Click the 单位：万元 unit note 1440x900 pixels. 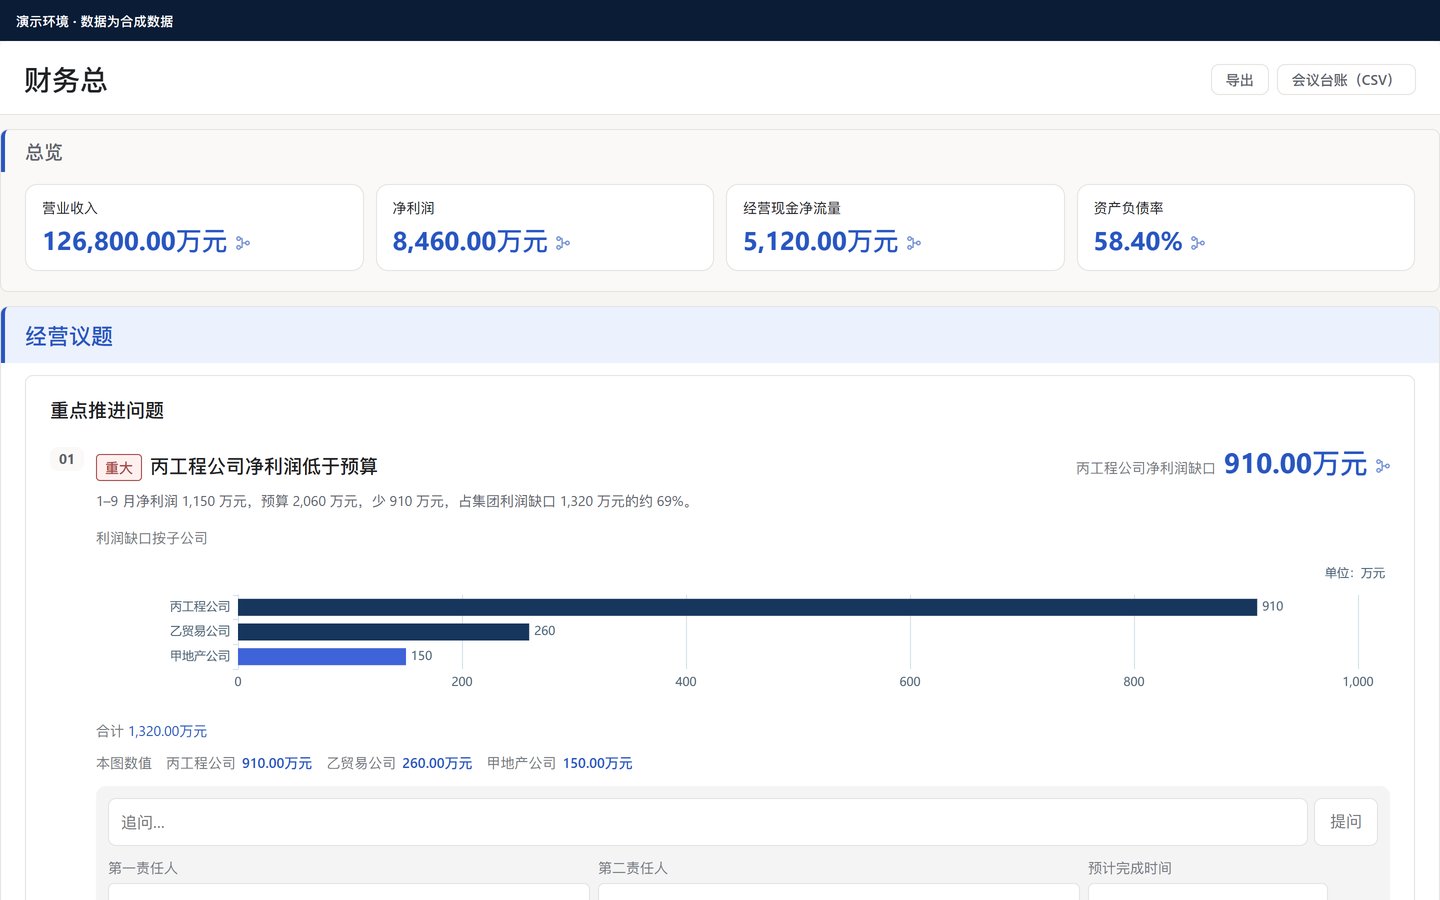pyautogui.click(x=1355, y=573)
